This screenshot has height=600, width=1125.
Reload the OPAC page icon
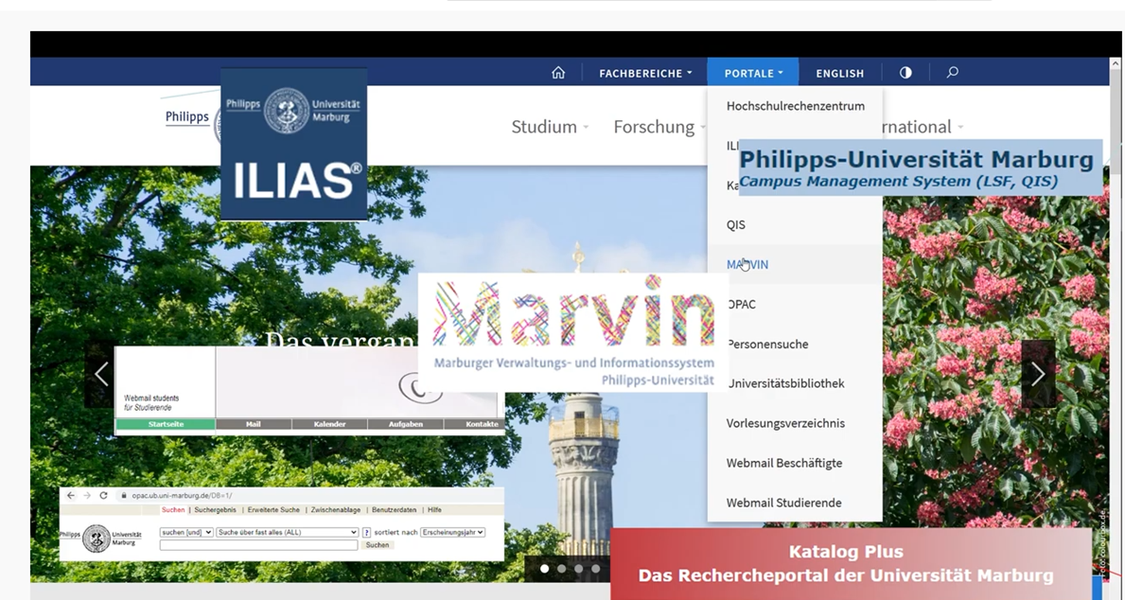click(x=103, y=495)
